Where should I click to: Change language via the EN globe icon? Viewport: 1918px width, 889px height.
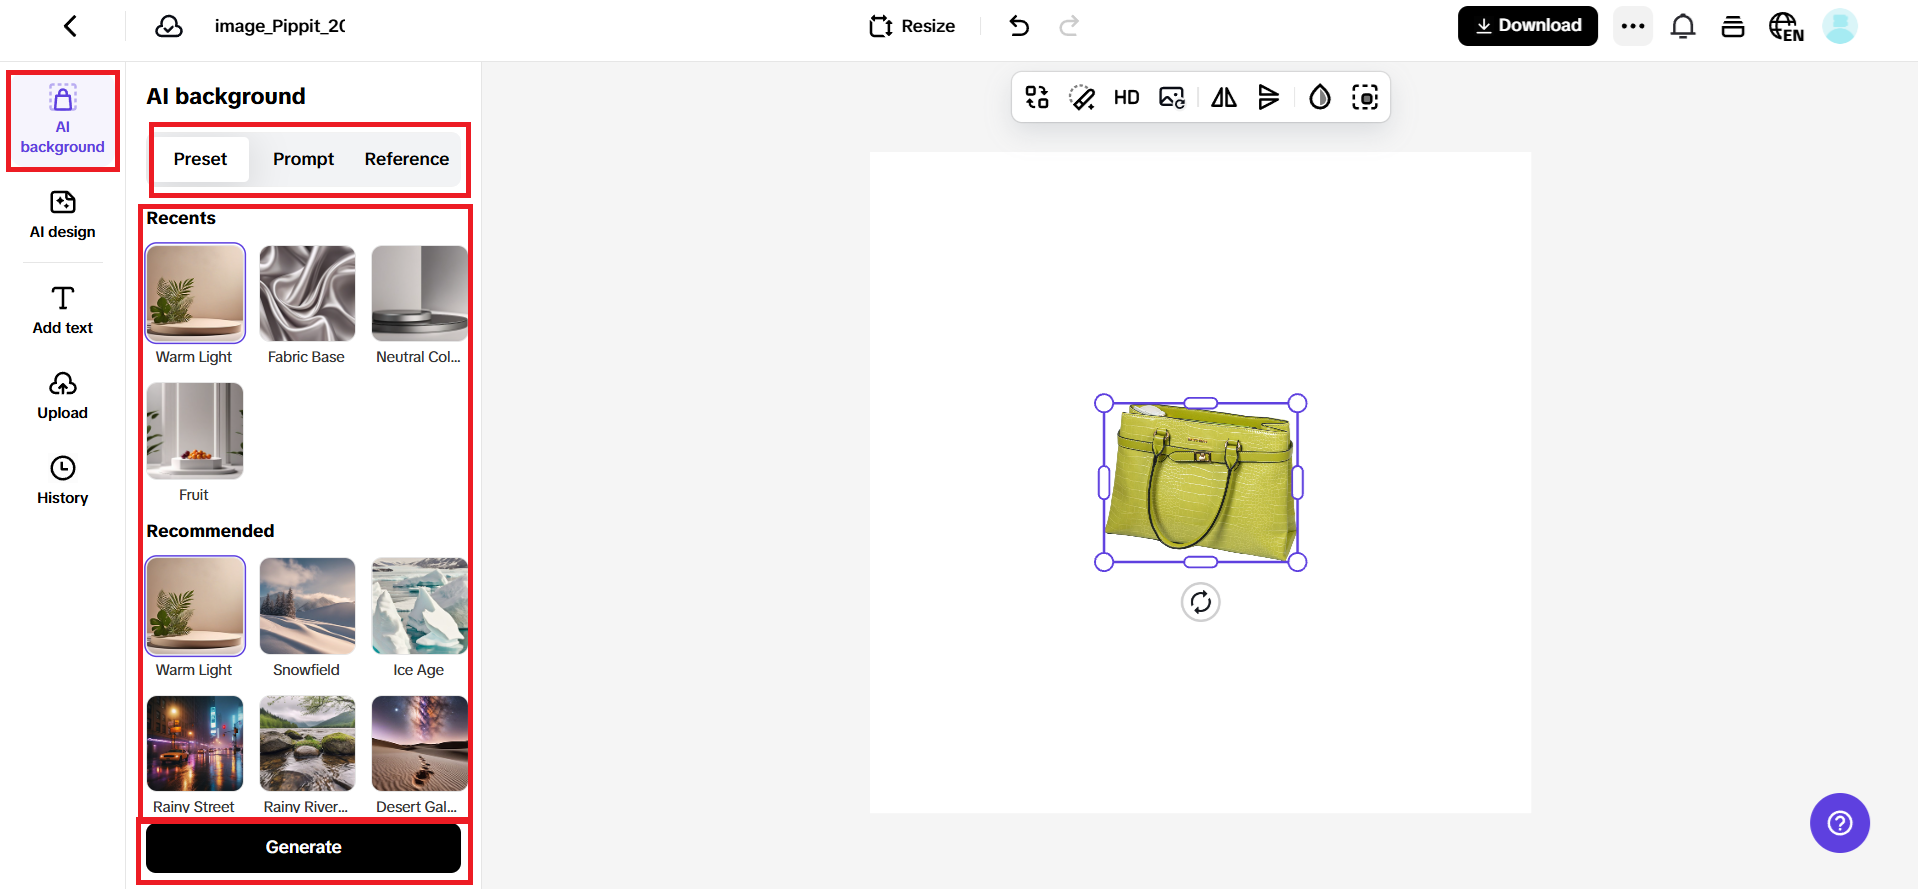point(1786,26)
